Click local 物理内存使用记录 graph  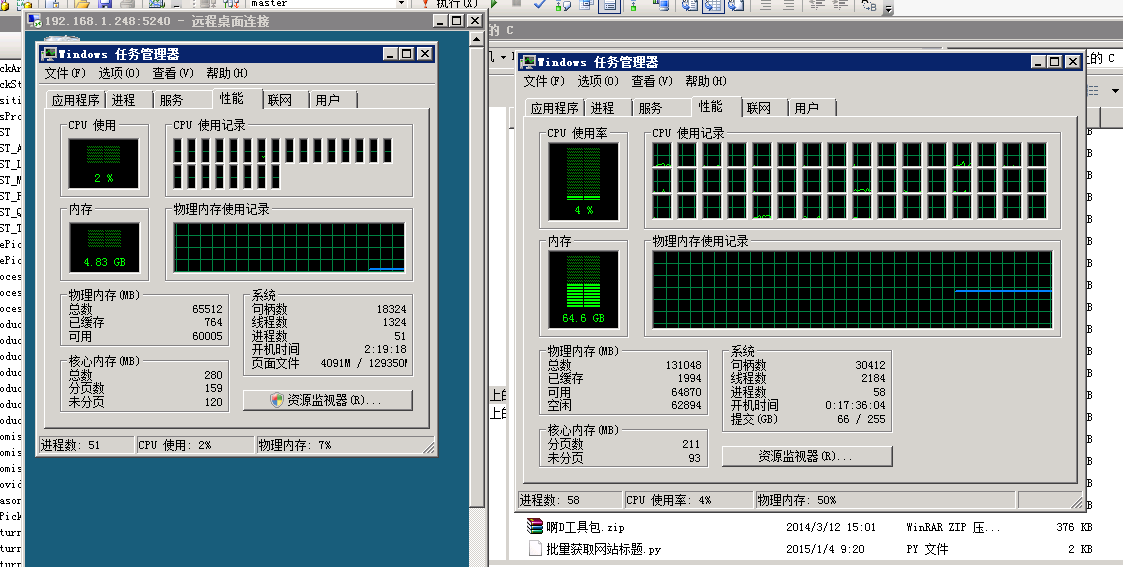click(x=852, y=289)
